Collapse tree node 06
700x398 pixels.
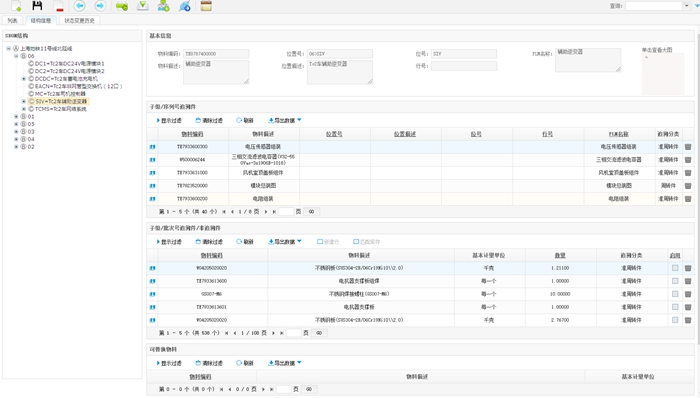pos(16,56)
